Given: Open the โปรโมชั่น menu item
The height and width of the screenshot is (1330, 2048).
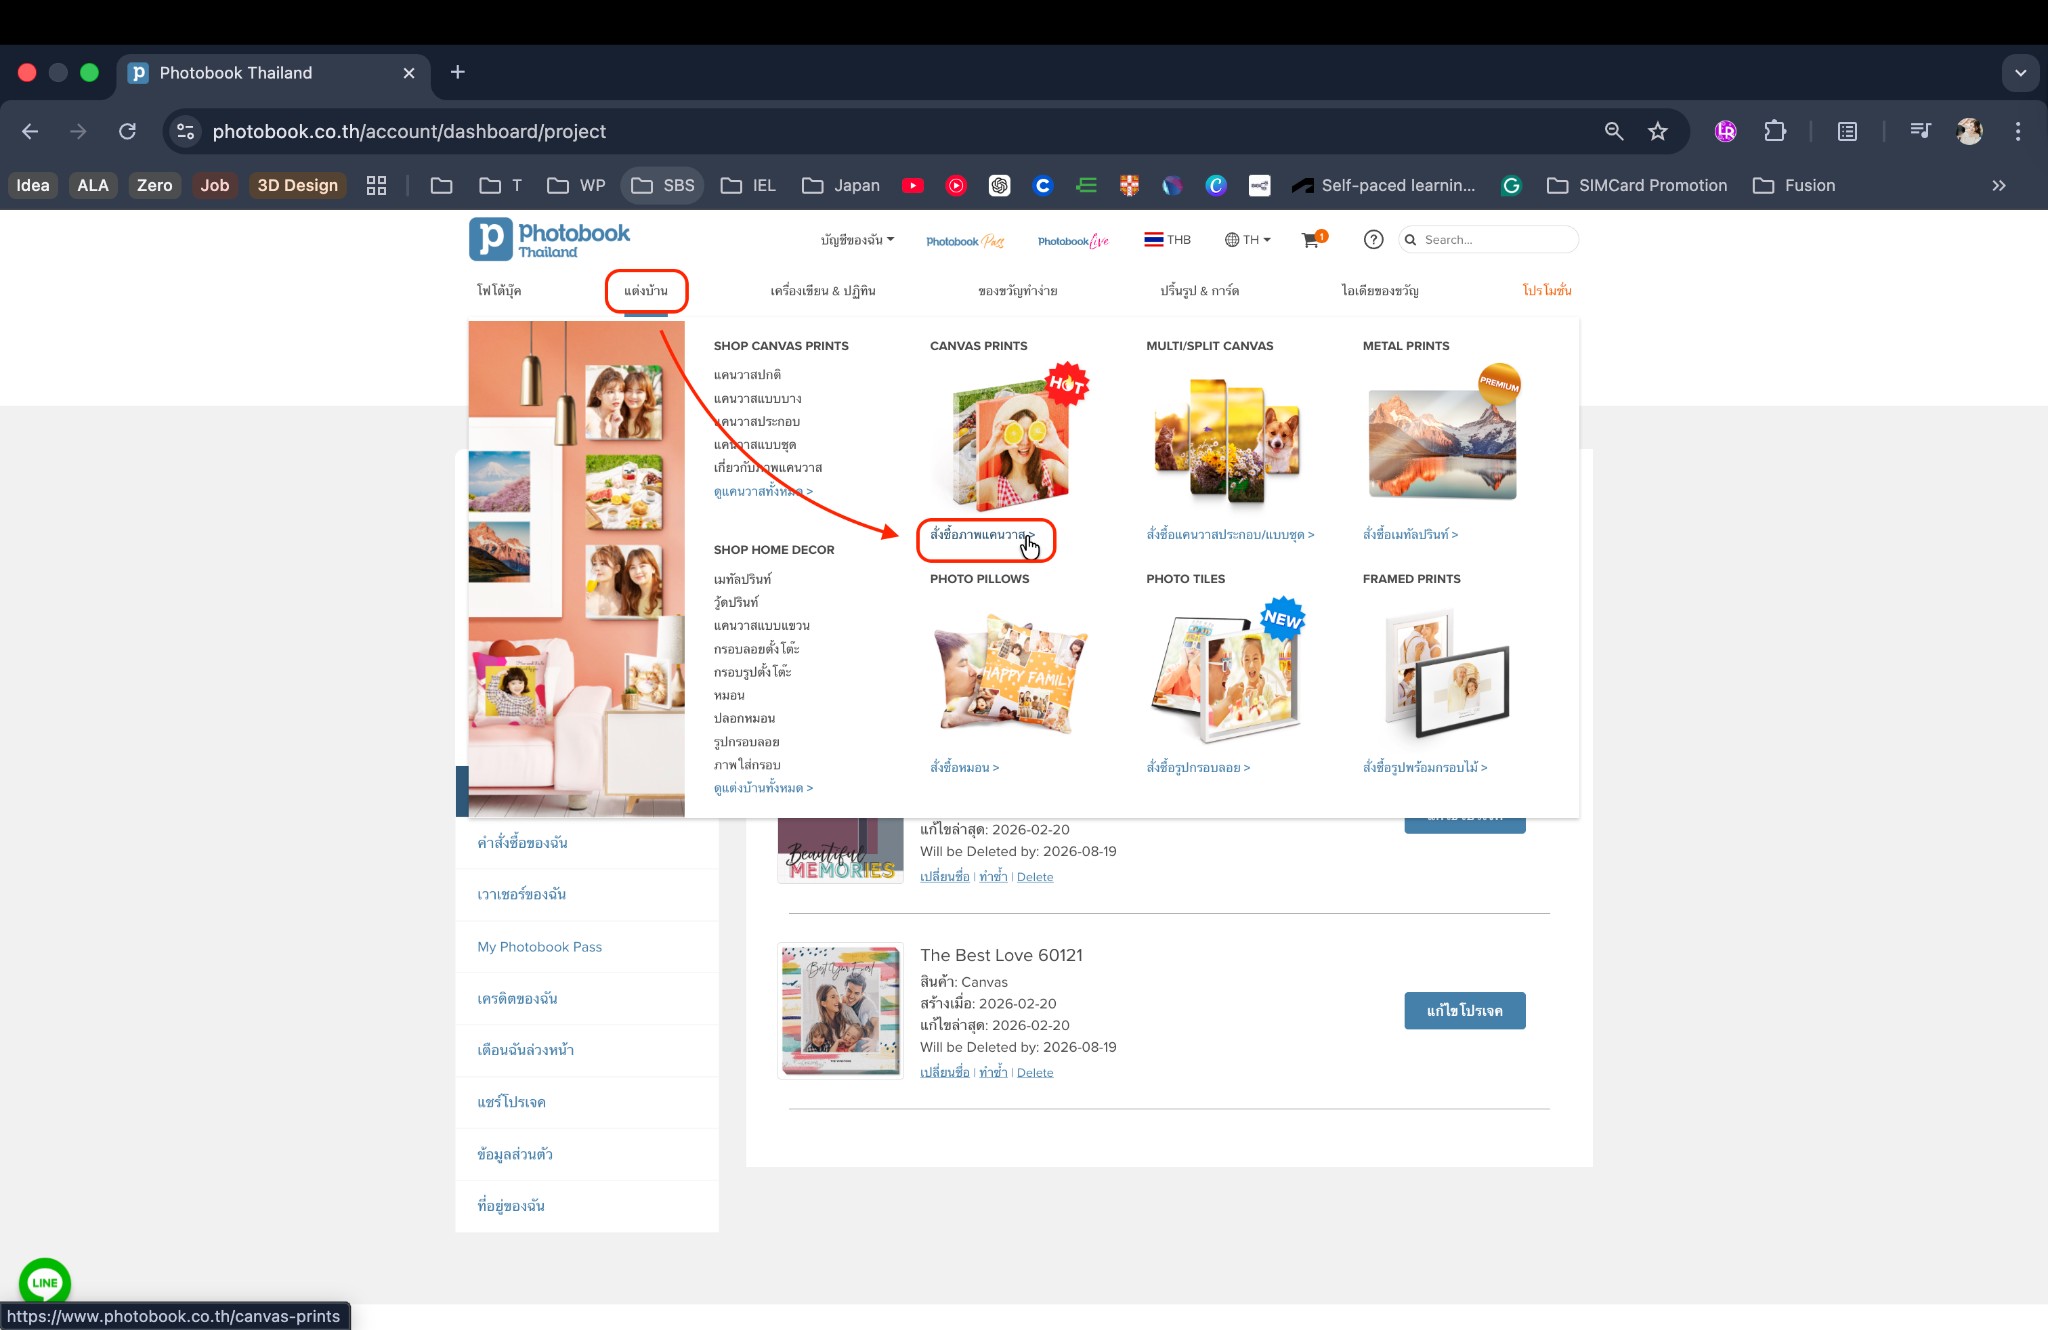Looking at the screenshot, I should click(1546, 291).
